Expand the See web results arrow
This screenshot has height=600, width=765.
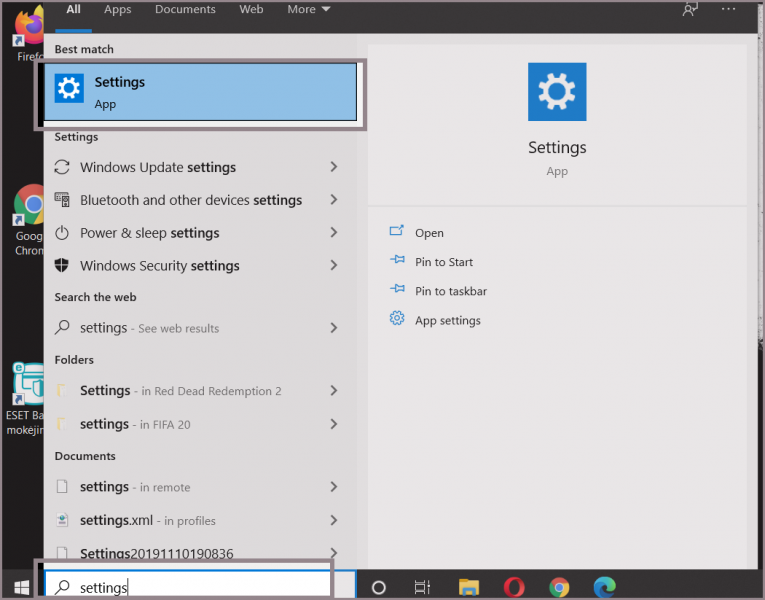point(334,327)
